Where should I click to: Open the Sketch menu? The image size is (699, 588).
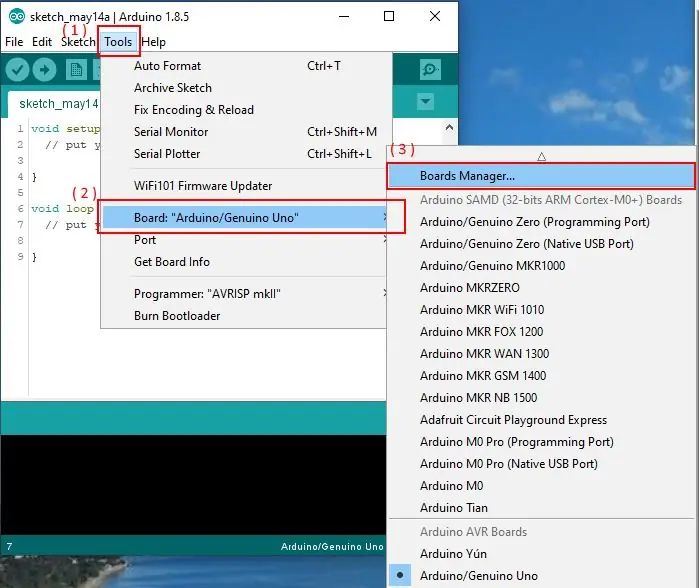(x=78, y=41)
